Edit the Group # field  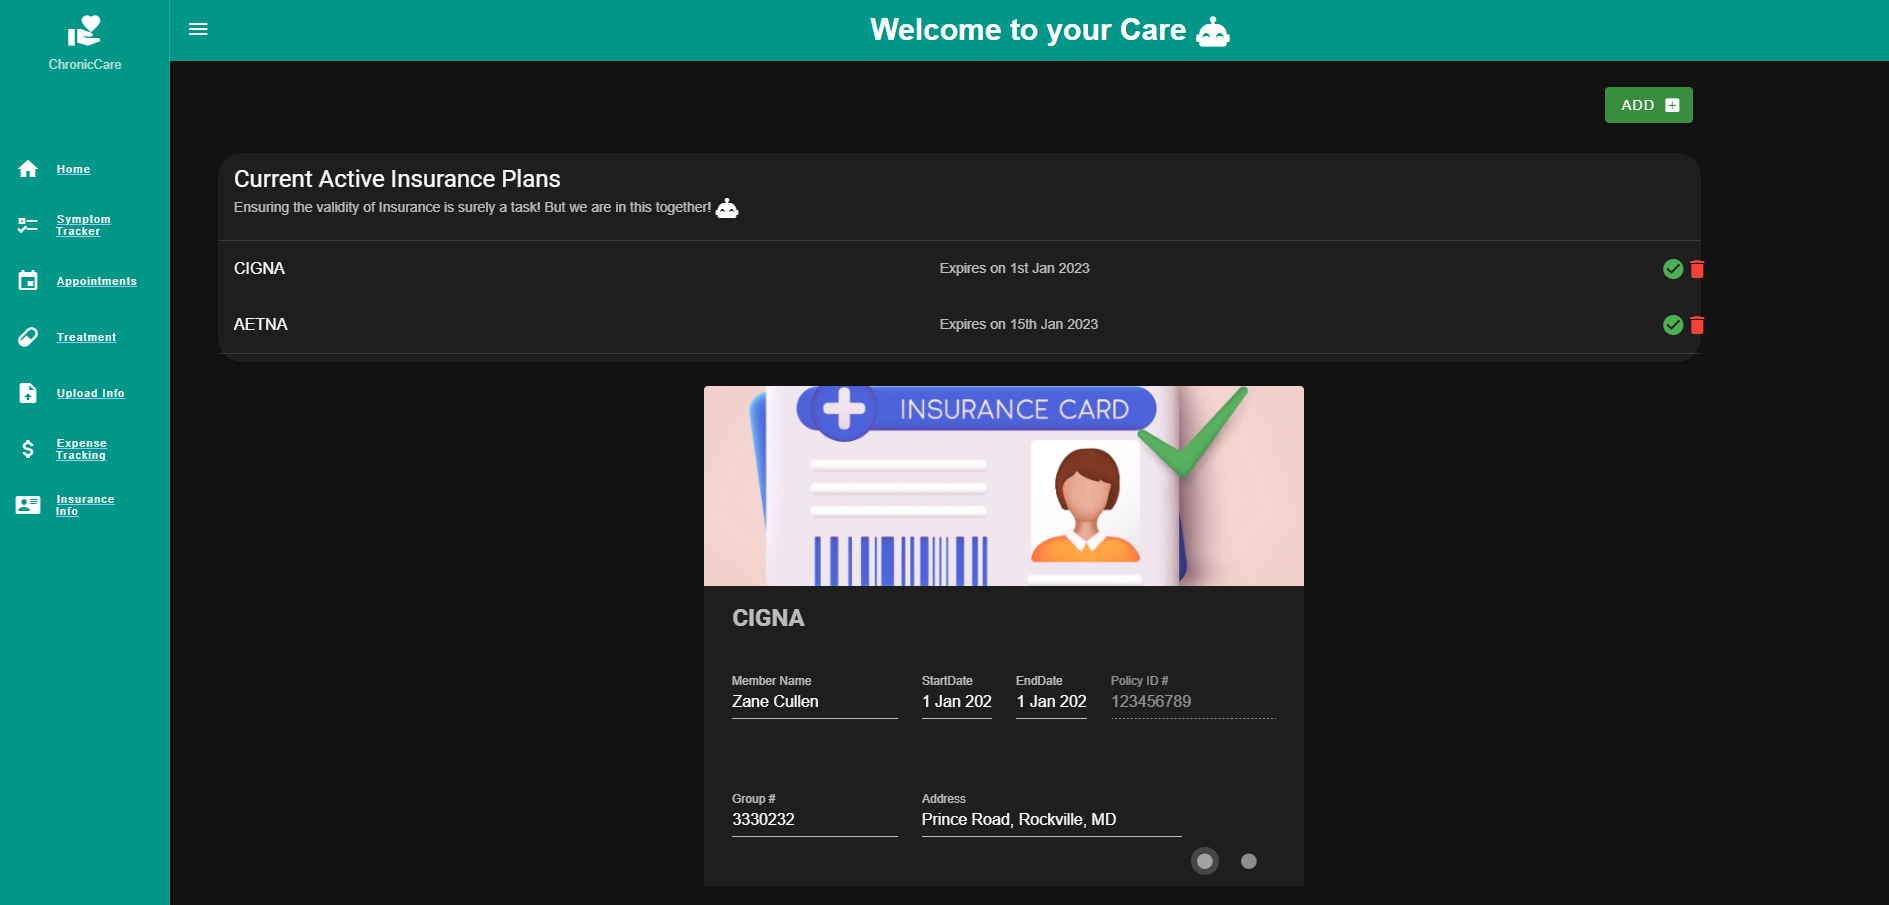point(814,820)
